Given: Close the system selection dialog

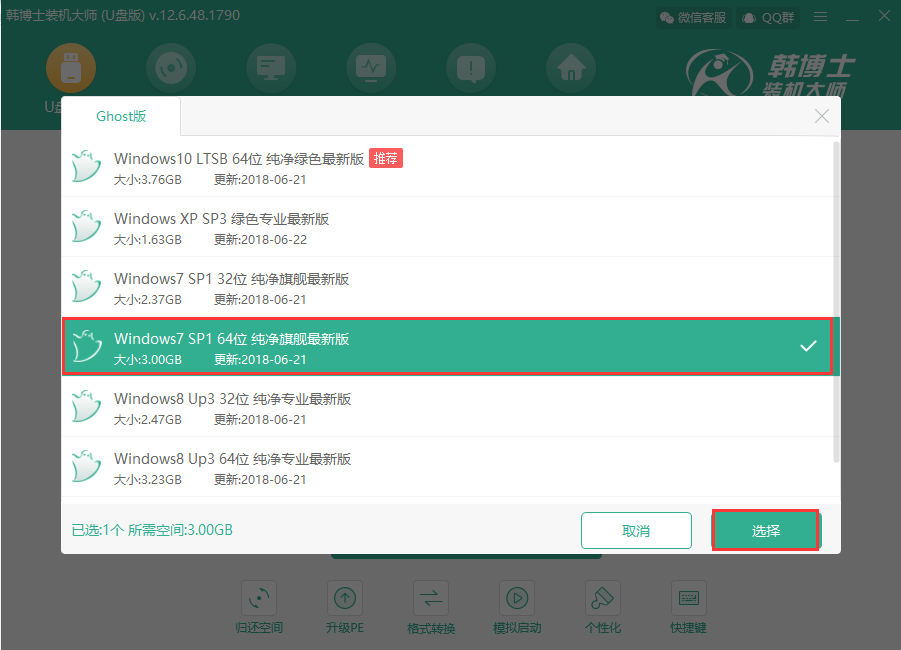Looking at the screenshot, I should (x=822, y=117).
